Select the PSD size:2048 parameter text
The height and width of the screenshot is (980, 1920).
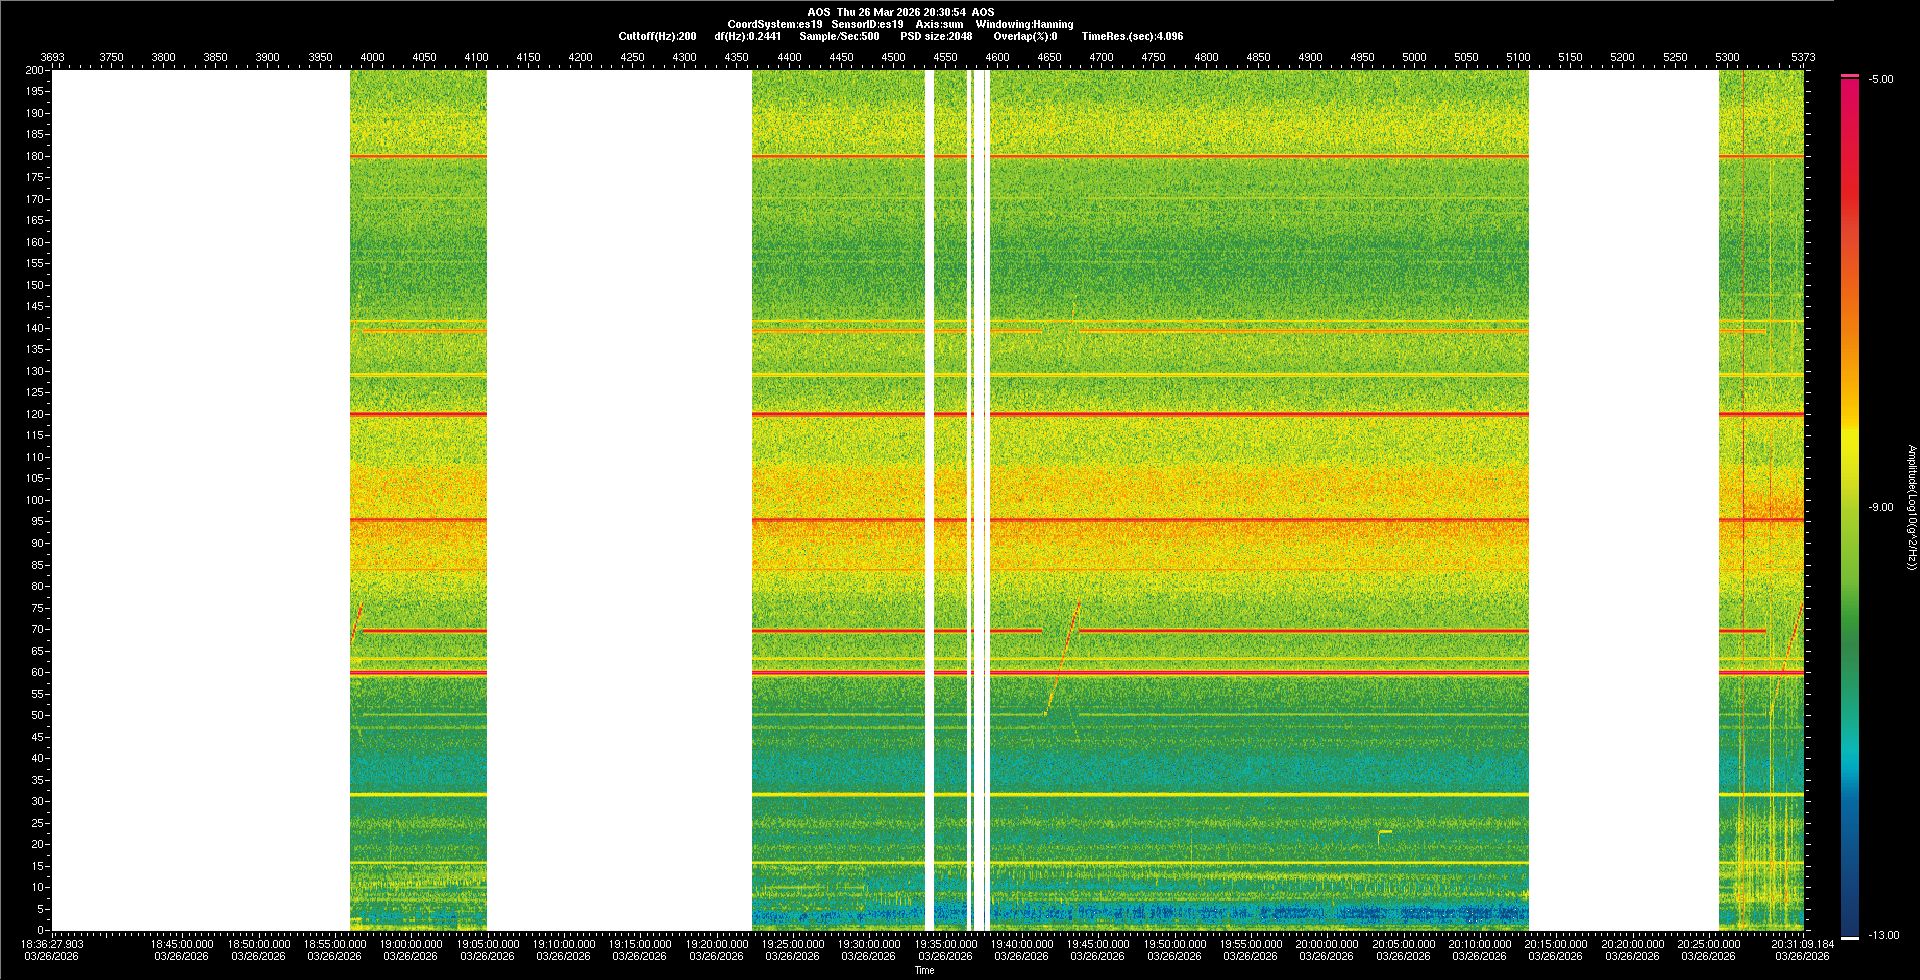click(x=936, y=36)
